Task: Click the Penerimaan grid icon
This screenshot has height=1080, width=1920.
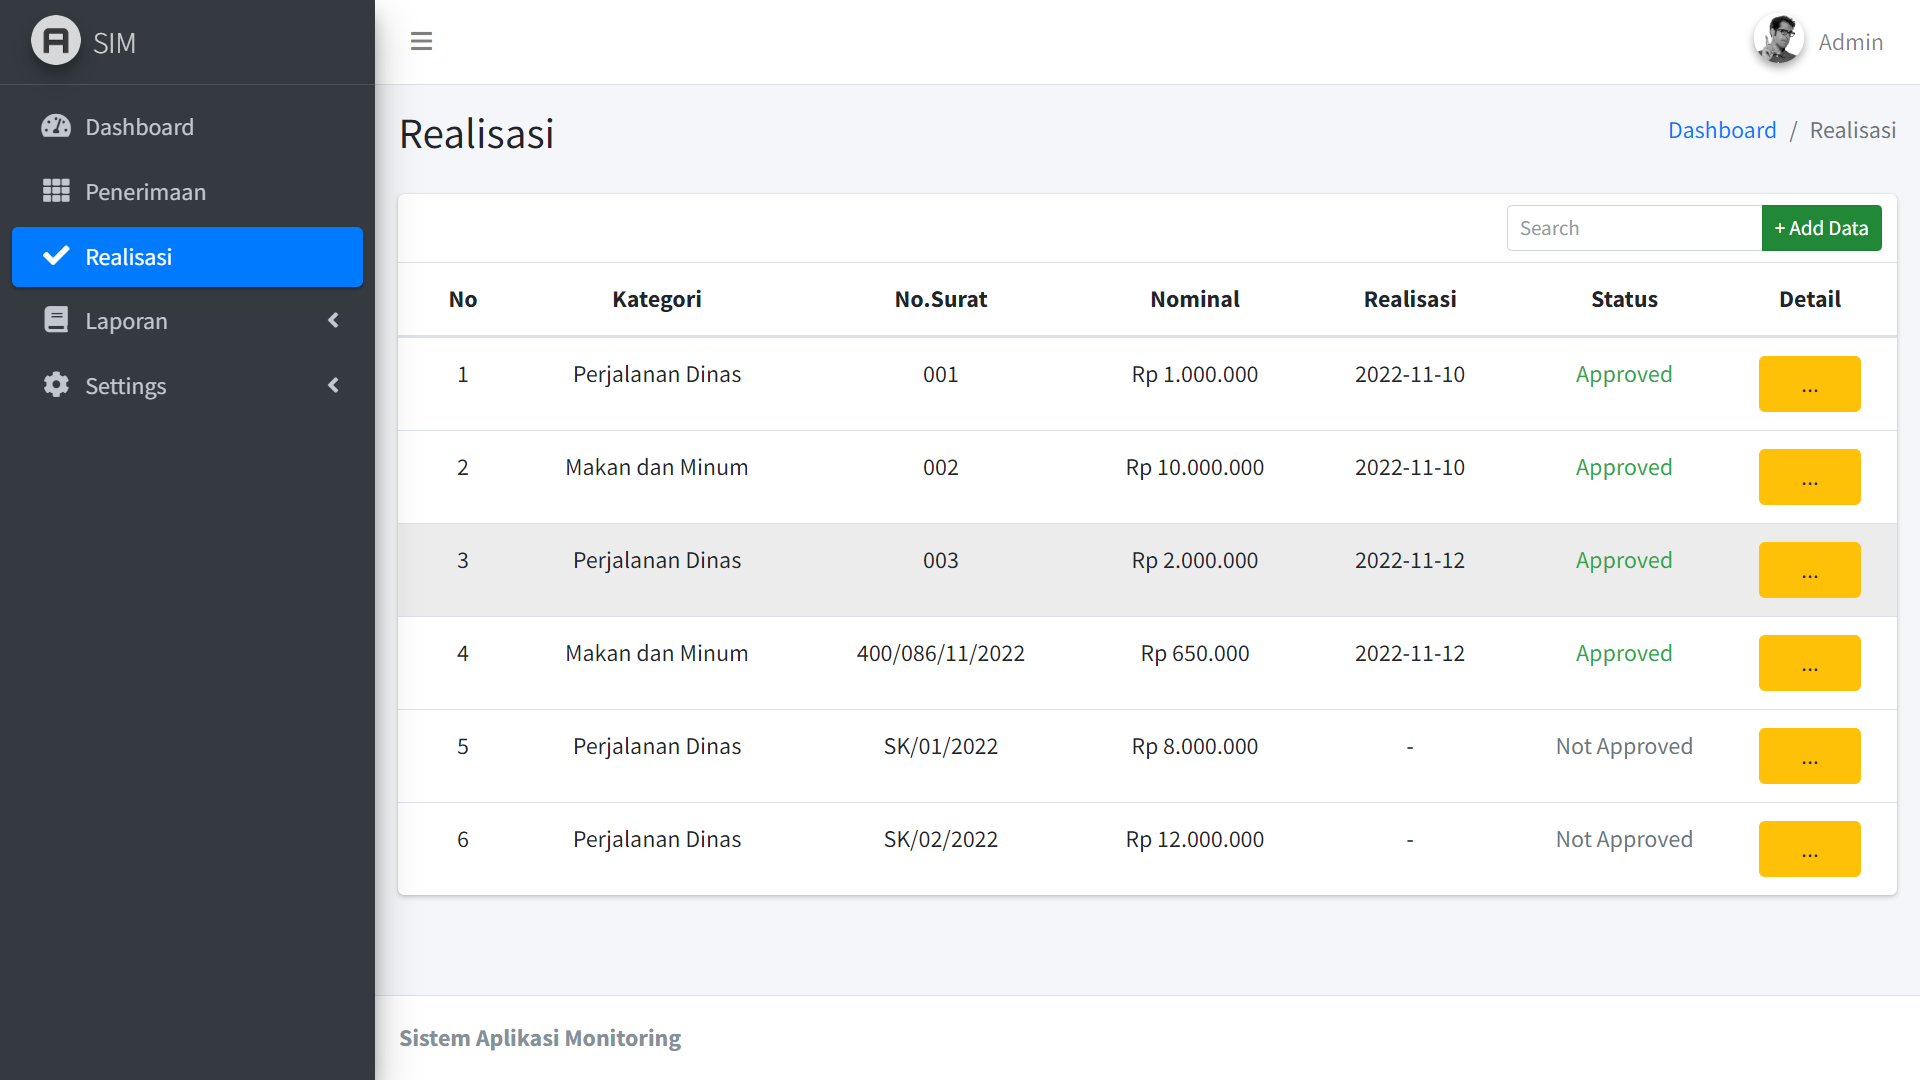Action: click(56, 191)
